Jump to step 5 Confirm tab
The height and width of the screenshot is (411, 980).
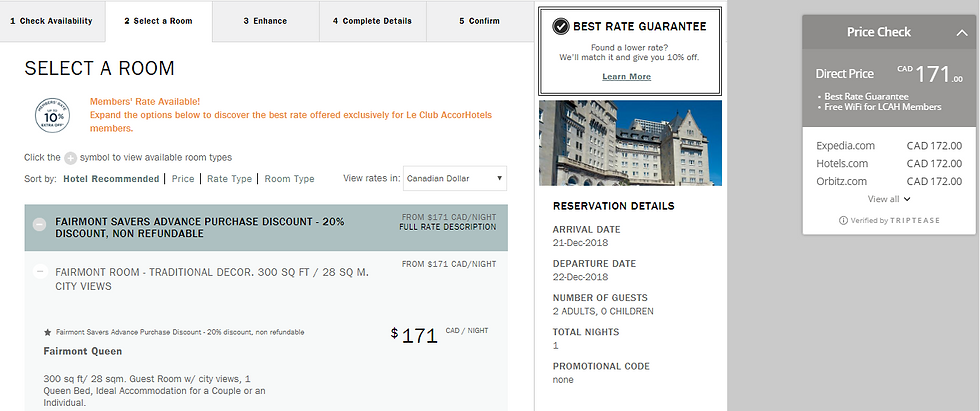click(x=479, y=20)
